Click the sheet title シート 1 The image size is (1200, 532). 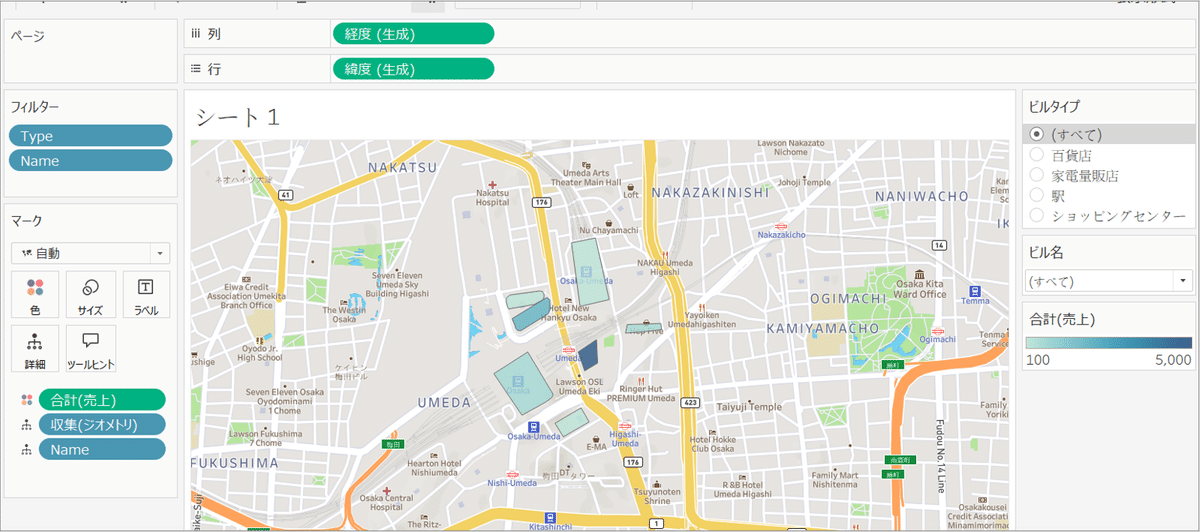click(x=237, y=117)
